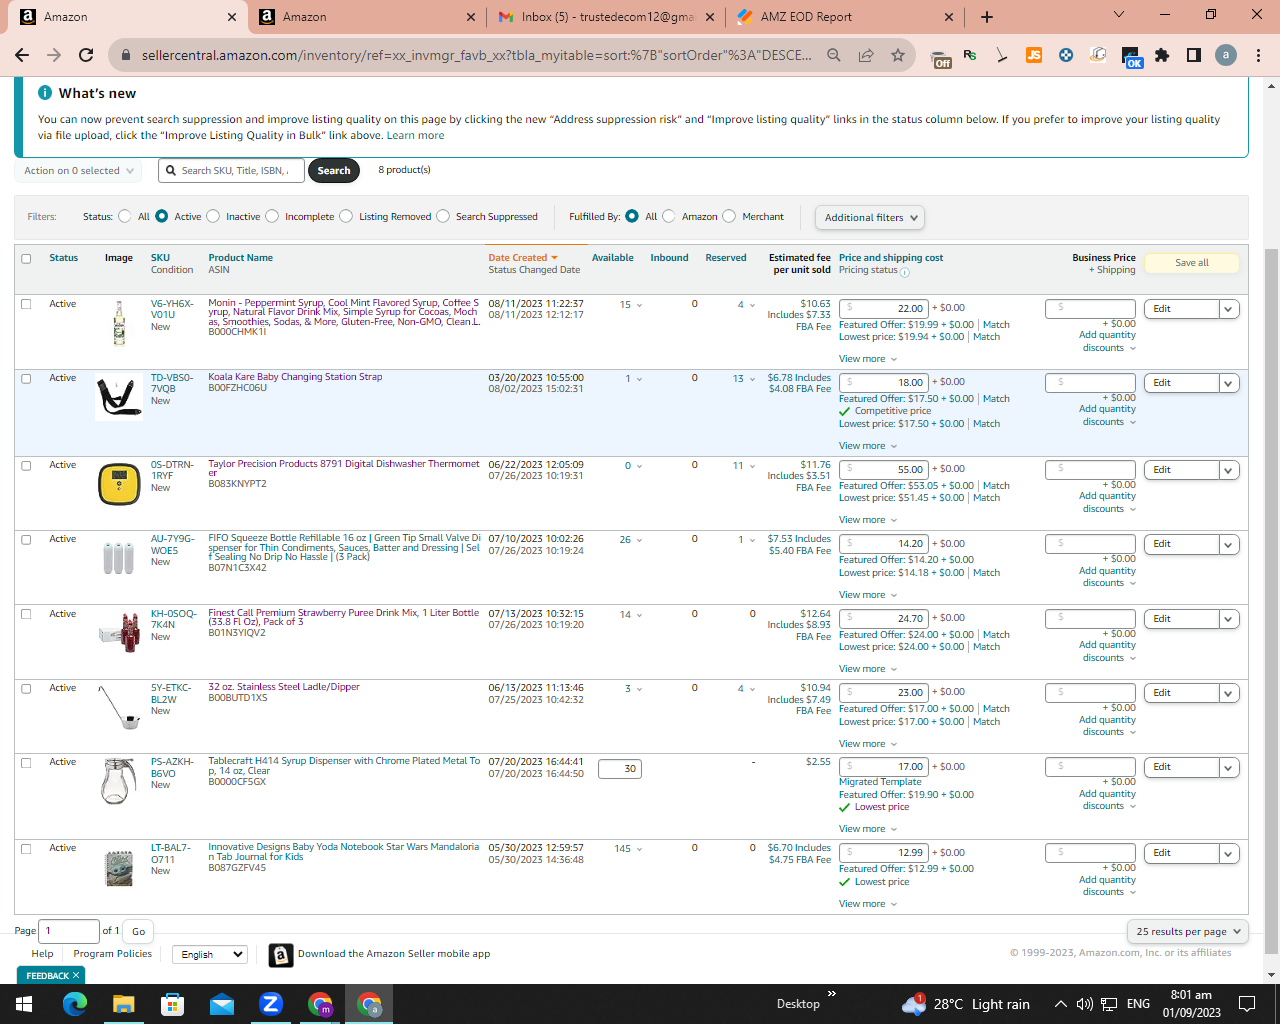Launch Microsoft Edge from the taskbar

click(75, 1003)
